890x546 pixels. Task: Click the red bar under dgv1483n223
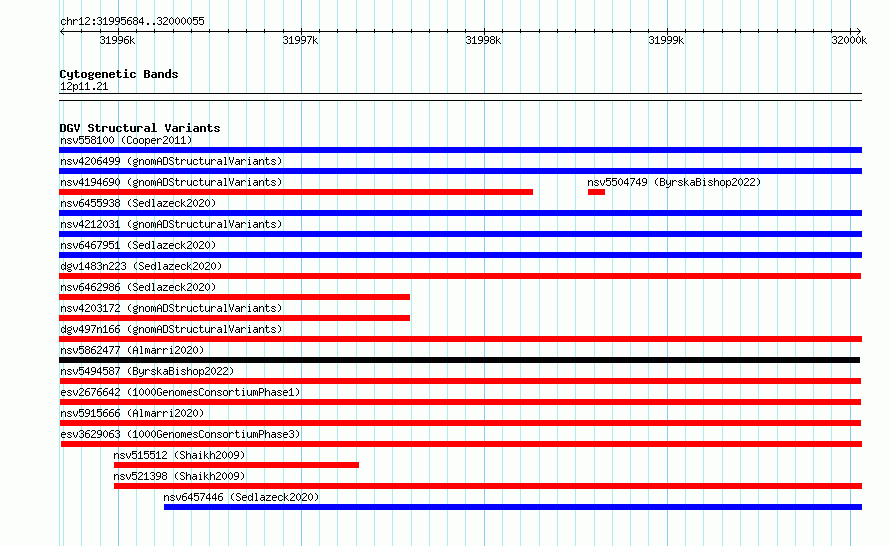460,276
